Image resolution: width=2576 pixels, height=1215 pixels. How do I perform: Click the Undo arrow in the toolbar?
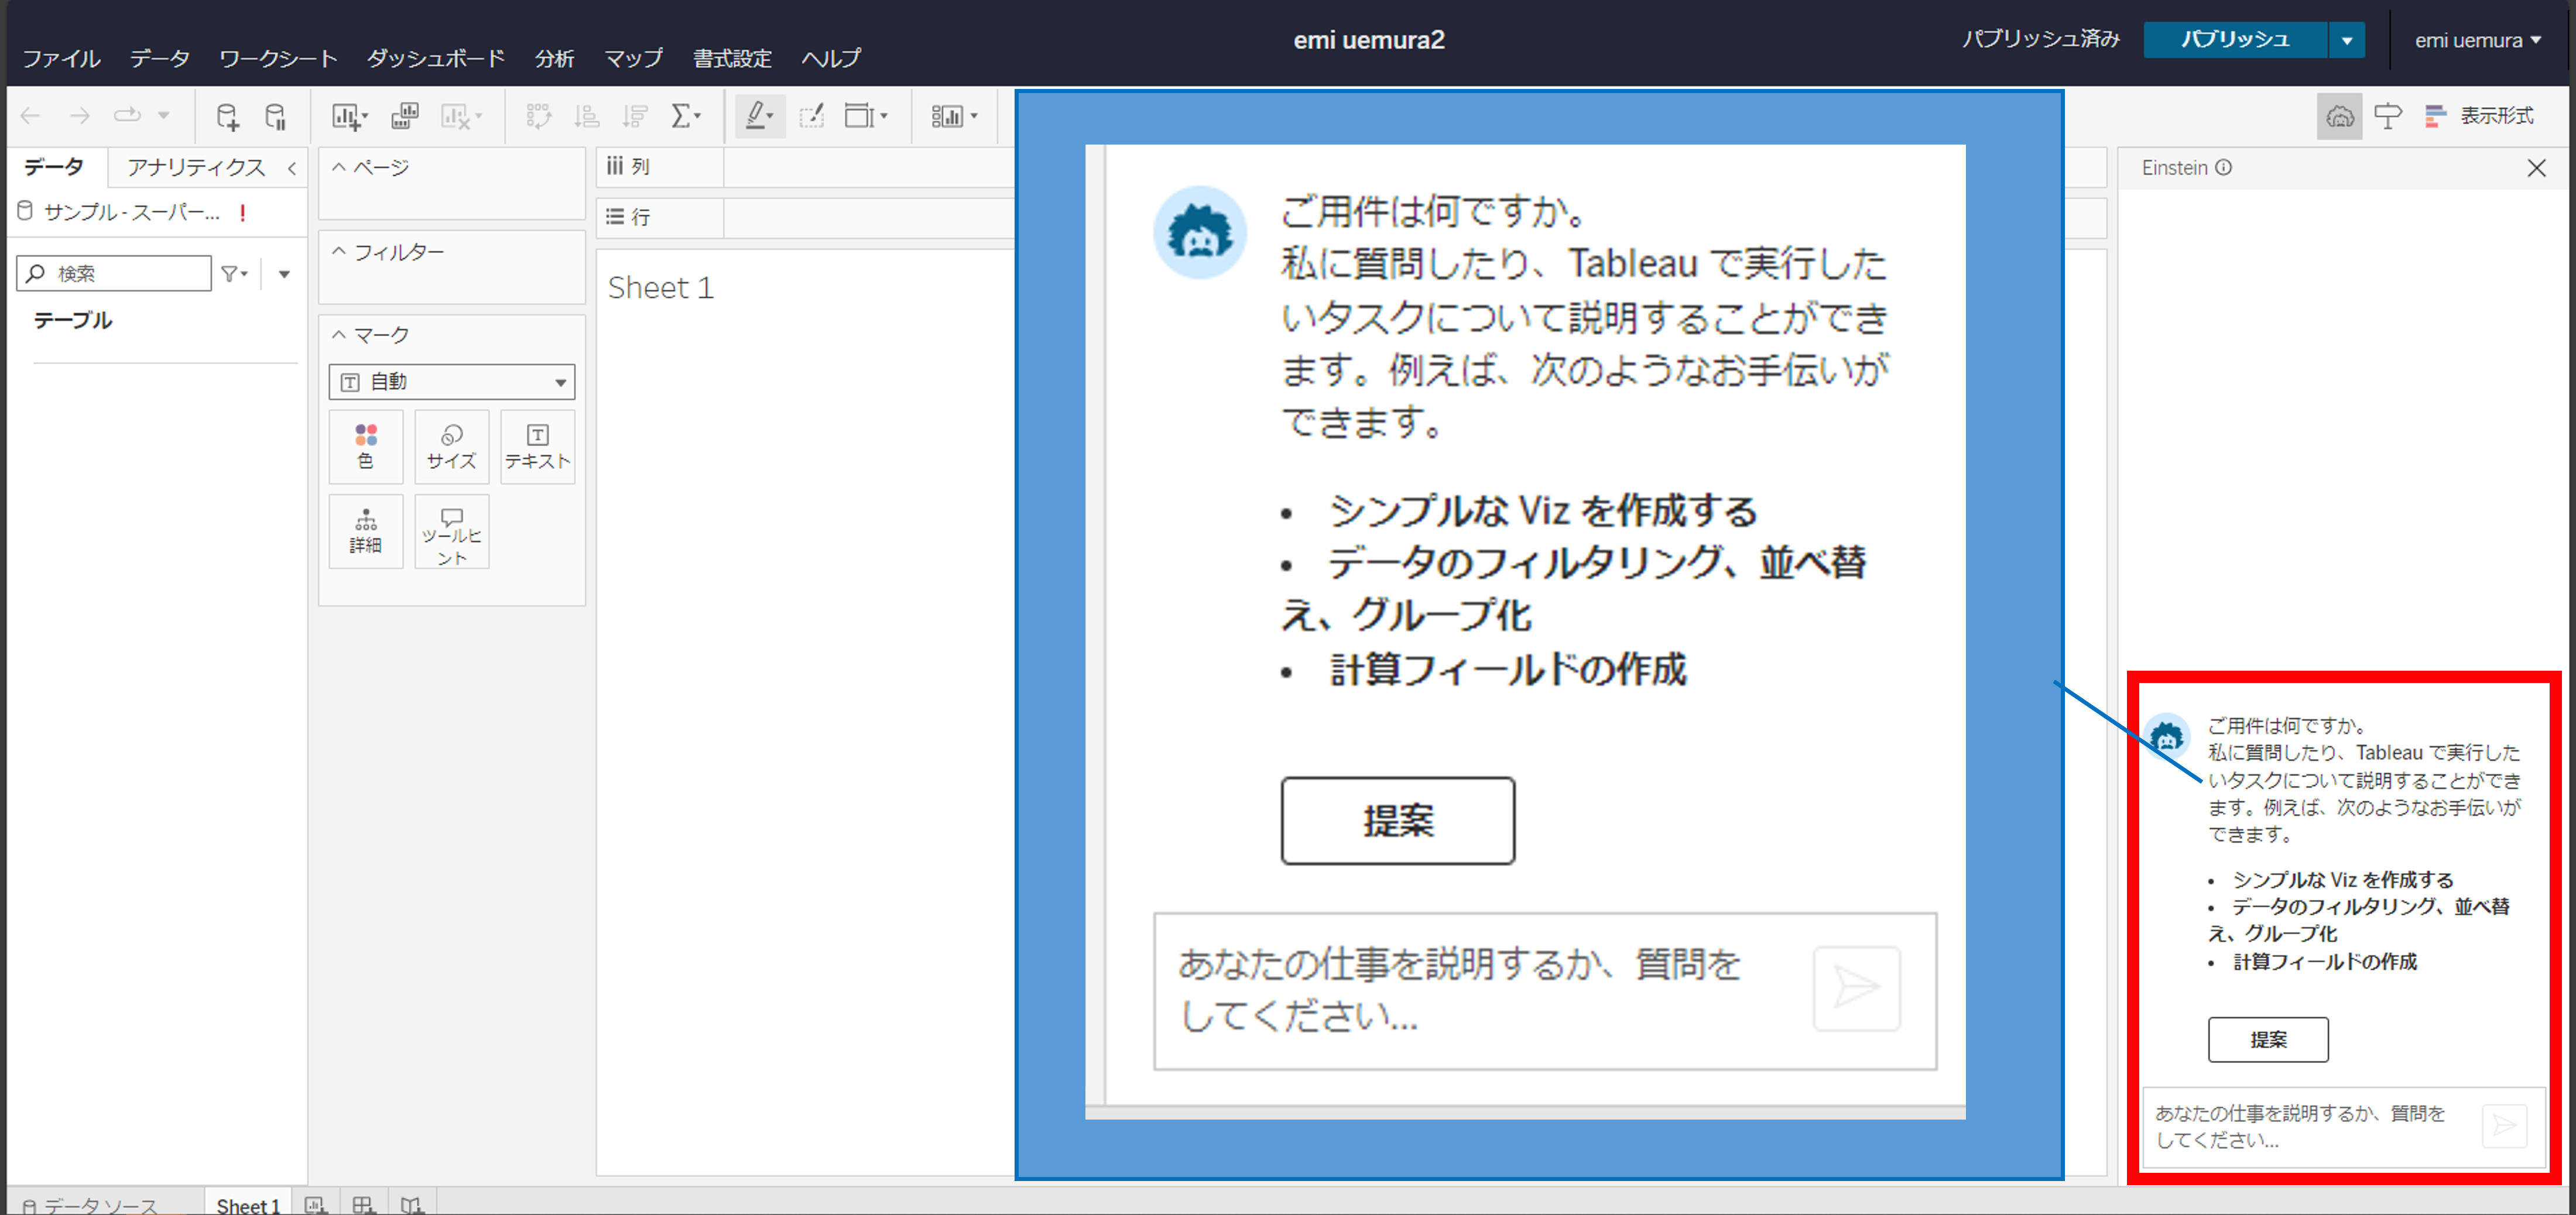(x=31, y=116)
